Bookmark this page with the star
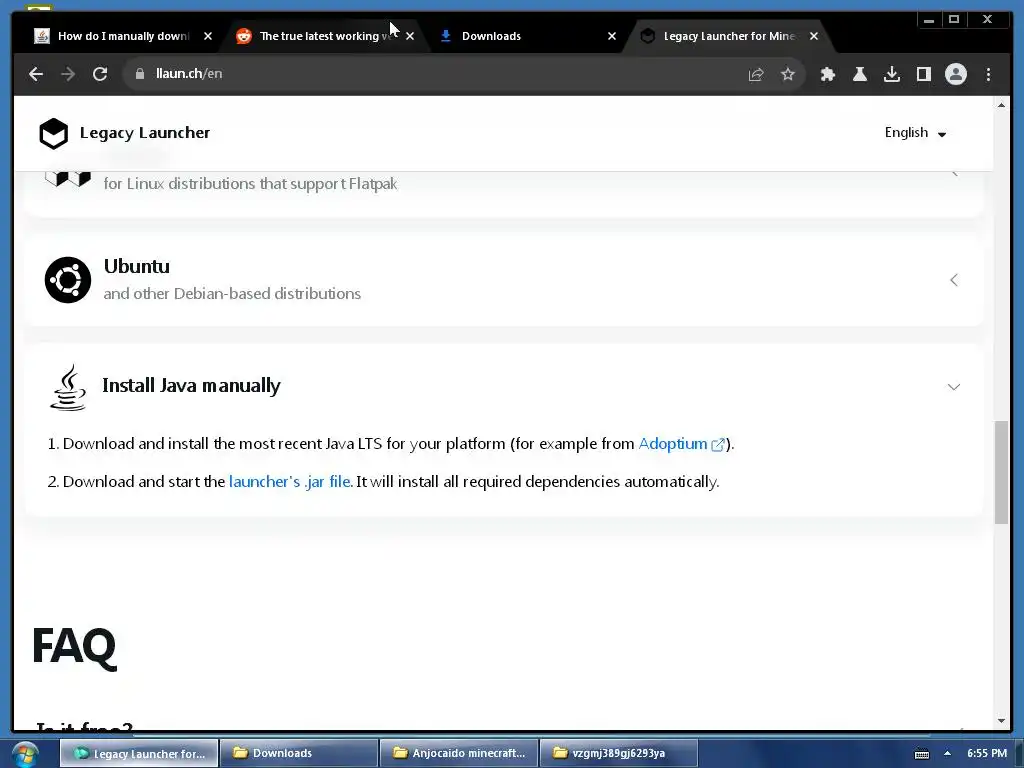The height and width of the screenshot is (768, 1024). tap(788, 74)
